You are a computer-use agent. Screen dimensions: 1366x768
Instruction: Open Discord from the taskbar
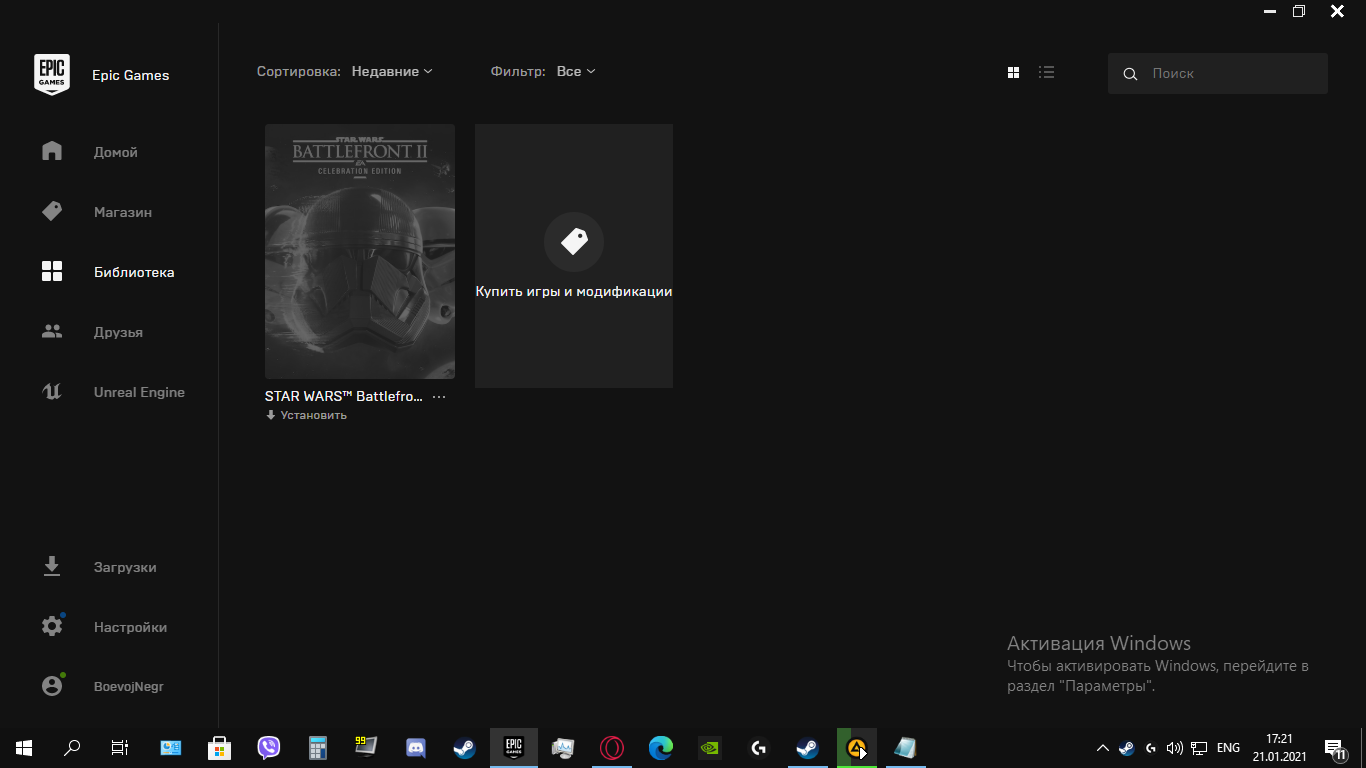[416, 747]
